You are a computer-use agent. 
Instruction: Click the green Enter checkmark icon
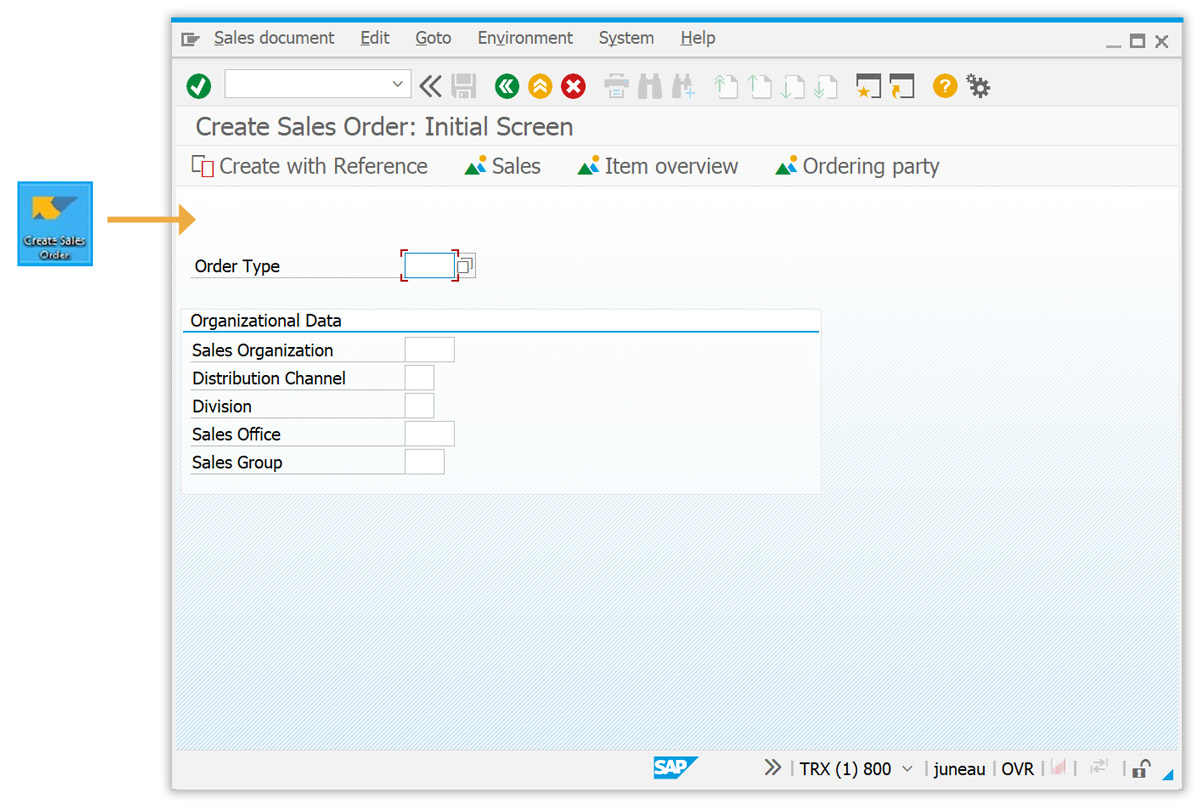pyautogui.click(x=199, y=86)
